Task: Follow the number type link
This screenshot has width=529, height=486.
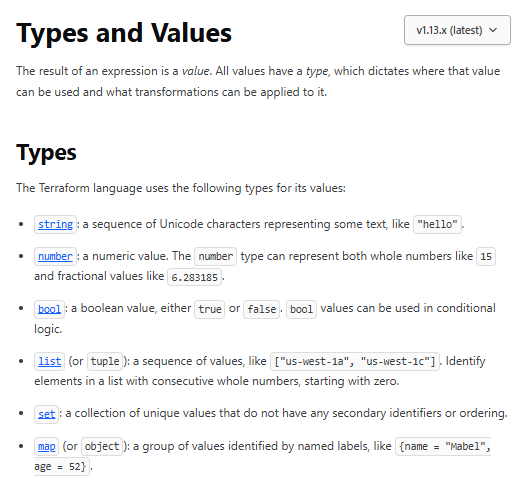Action: click(55, 256)
